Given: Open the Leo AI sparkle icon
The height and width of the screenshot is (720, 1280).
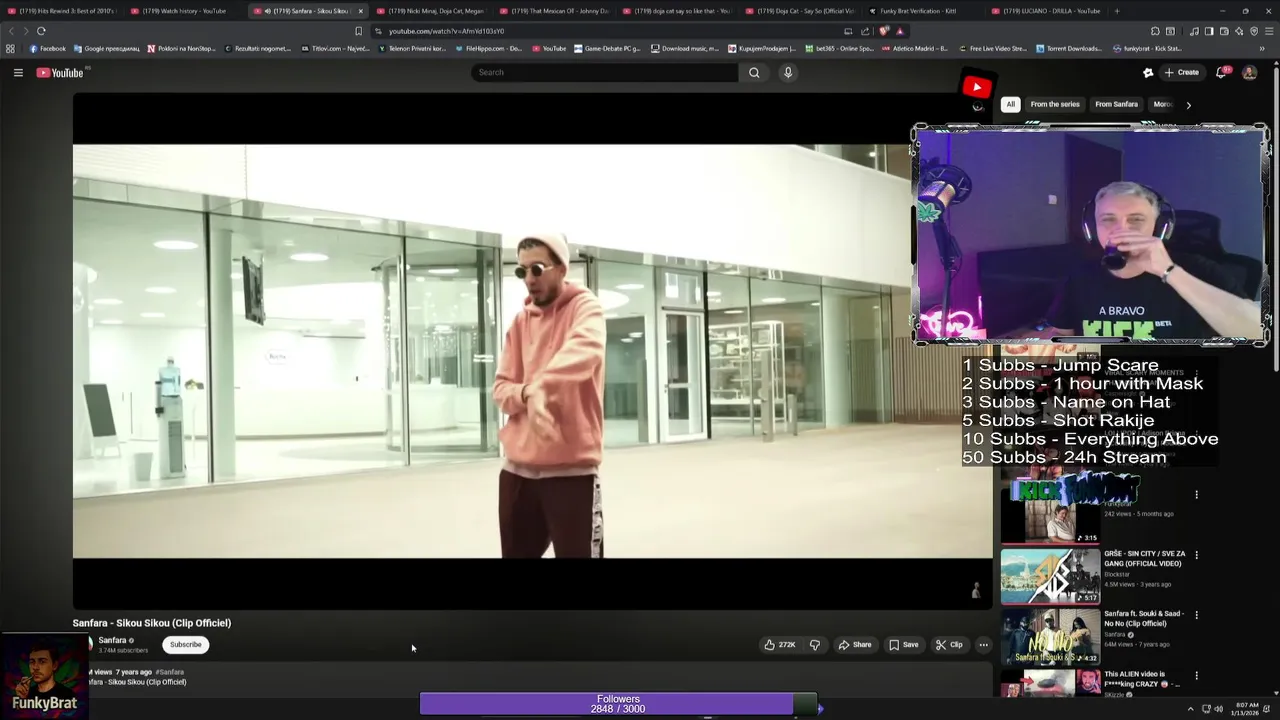Looking at the screenshot, I should pyautogui.click(x=1239, y=31).
